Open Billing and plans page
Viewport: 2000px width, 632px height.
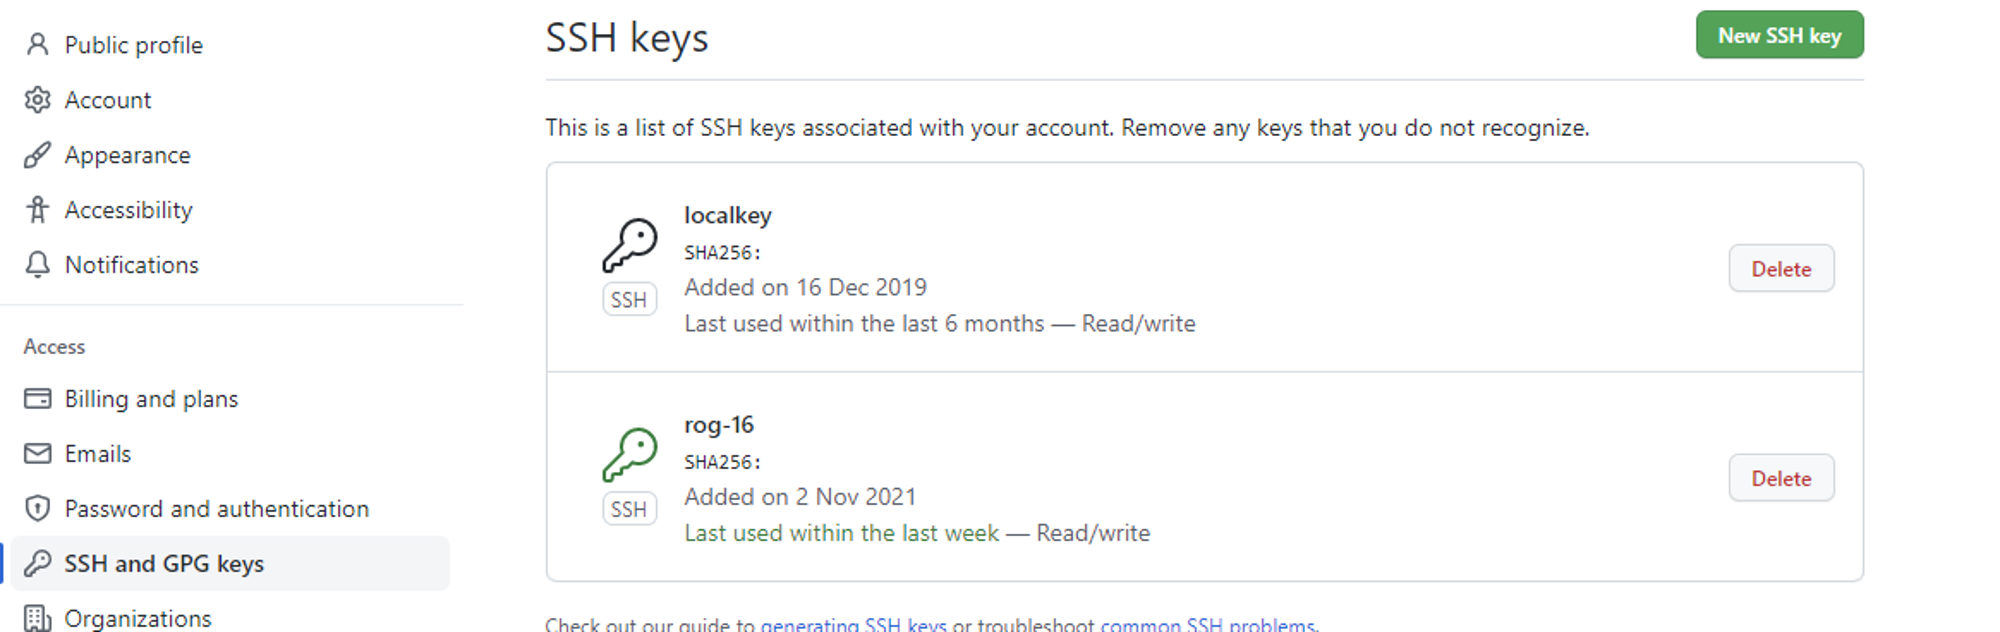[x=151, y=399]
